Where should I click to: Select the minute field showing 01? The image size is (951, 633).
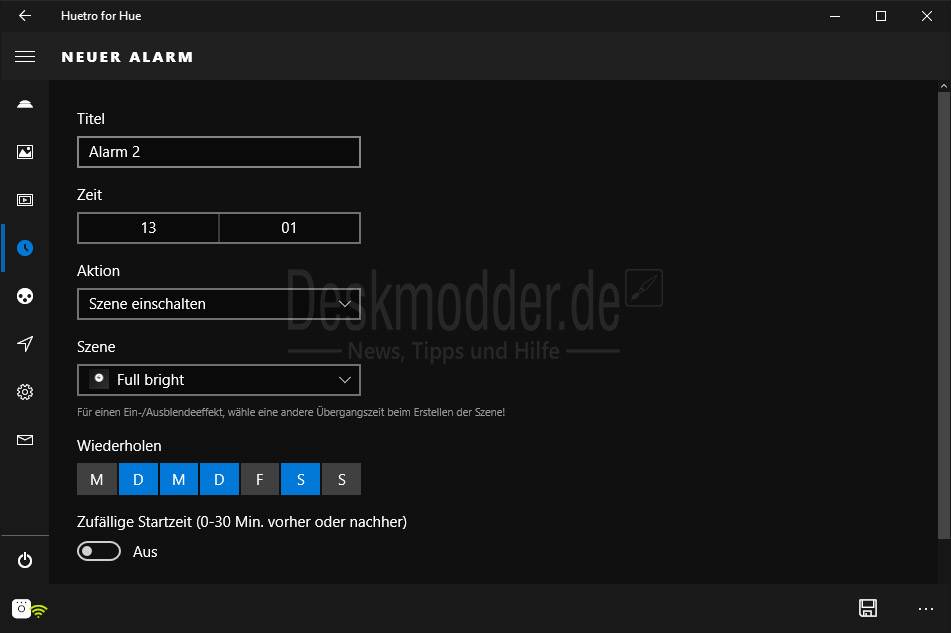point(289,228)
